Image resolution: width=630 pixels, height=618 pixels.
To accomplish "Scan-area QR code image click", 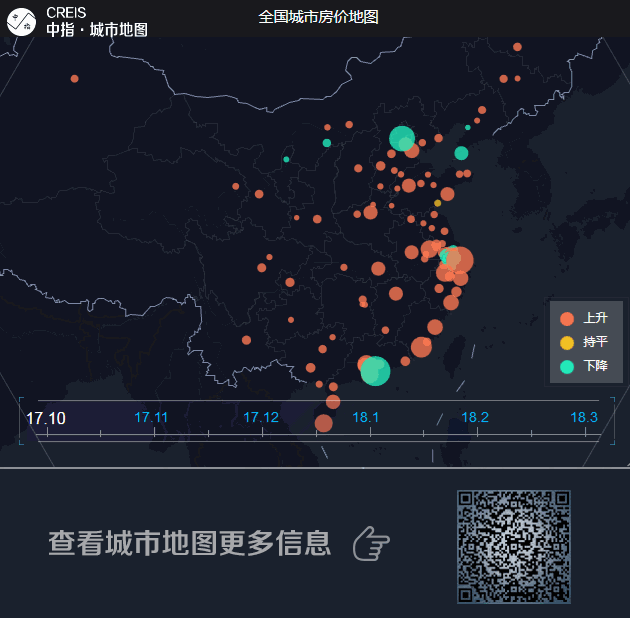I will tap(513, 546).
